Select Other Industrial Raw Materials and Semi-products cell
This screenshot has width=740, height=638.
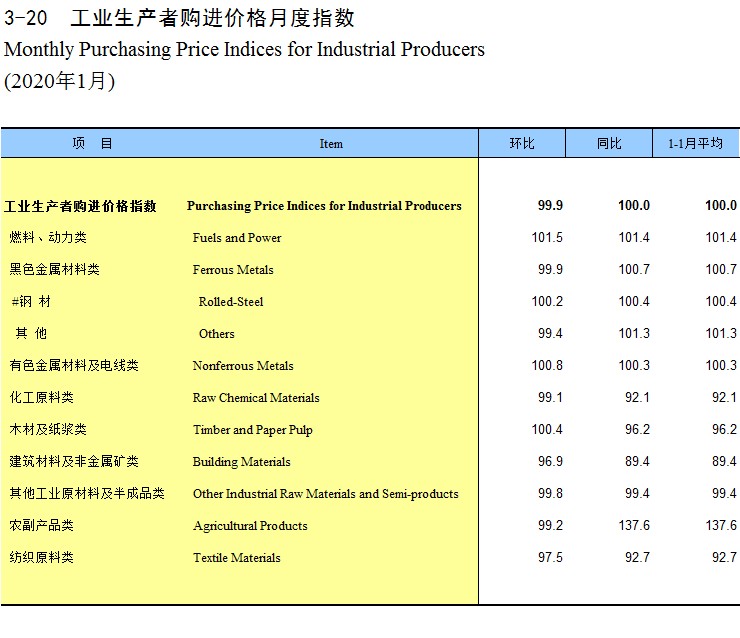(326, 494)
